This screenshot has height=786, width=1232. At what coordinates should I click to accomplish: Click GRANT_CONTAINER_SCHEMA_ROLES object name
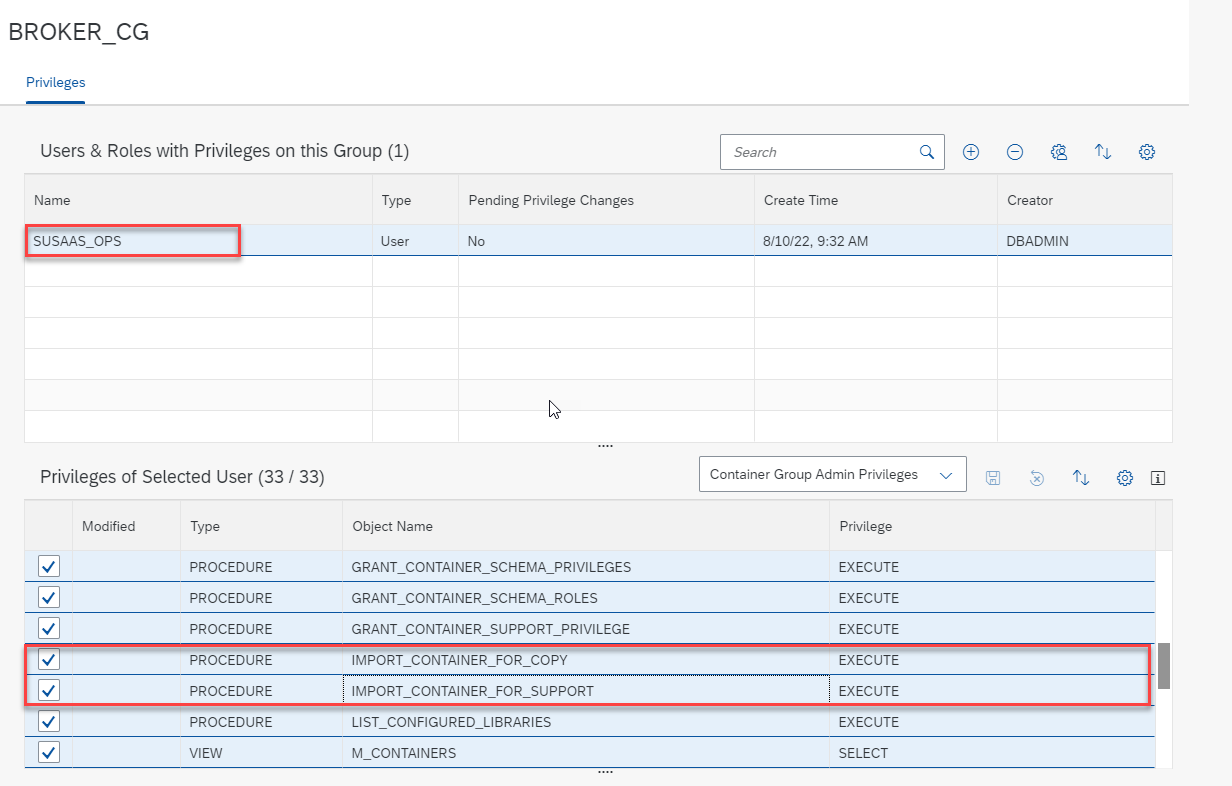point(474,598)
